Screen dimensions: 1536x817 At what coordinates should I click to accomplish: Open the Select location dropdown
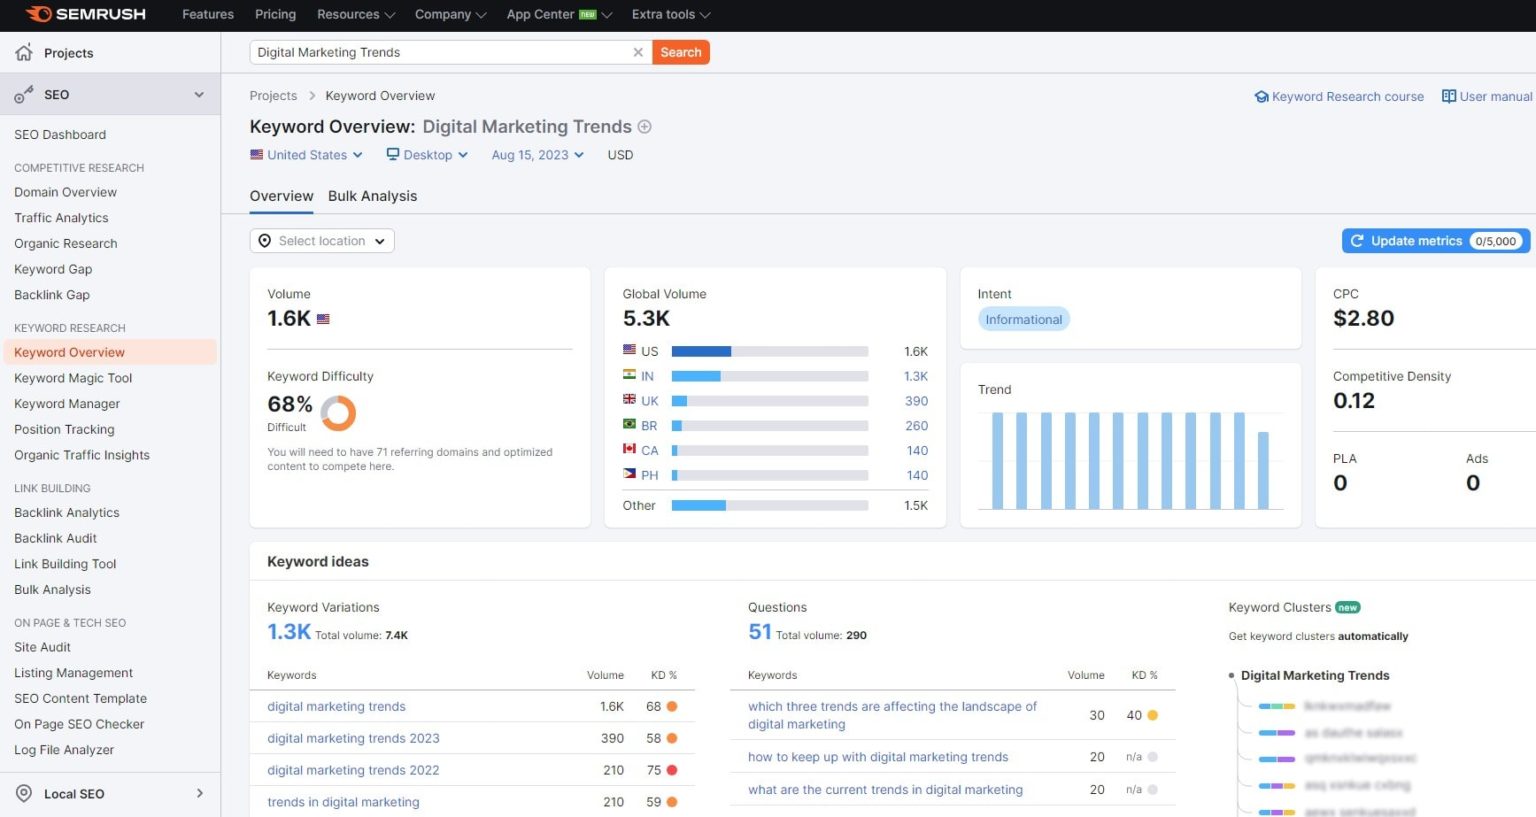tap(322, 241)
